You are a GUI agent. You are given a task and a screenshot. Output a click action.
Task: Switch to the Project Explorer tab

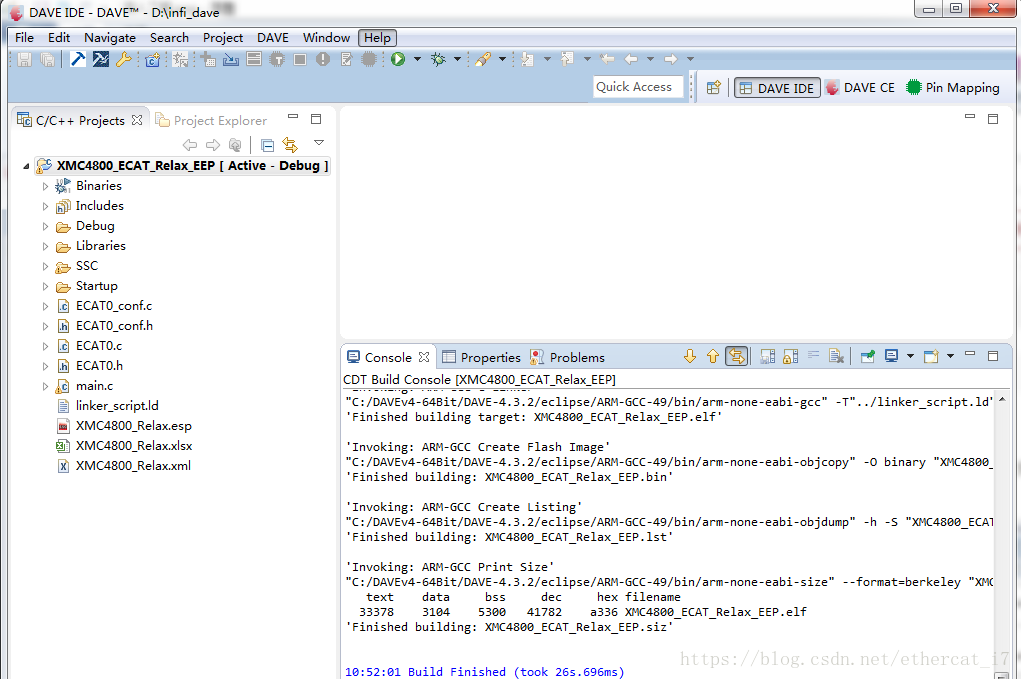point(212,120)
